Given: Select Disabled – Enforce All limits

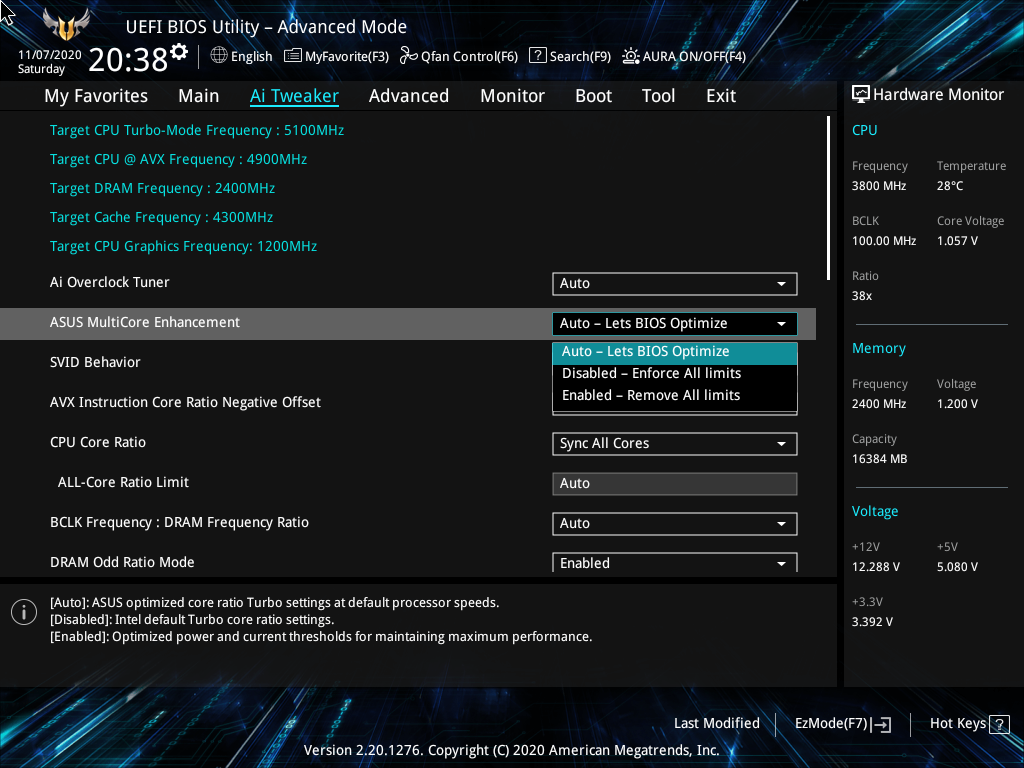Looking at the screenshot, I should 675,373.
